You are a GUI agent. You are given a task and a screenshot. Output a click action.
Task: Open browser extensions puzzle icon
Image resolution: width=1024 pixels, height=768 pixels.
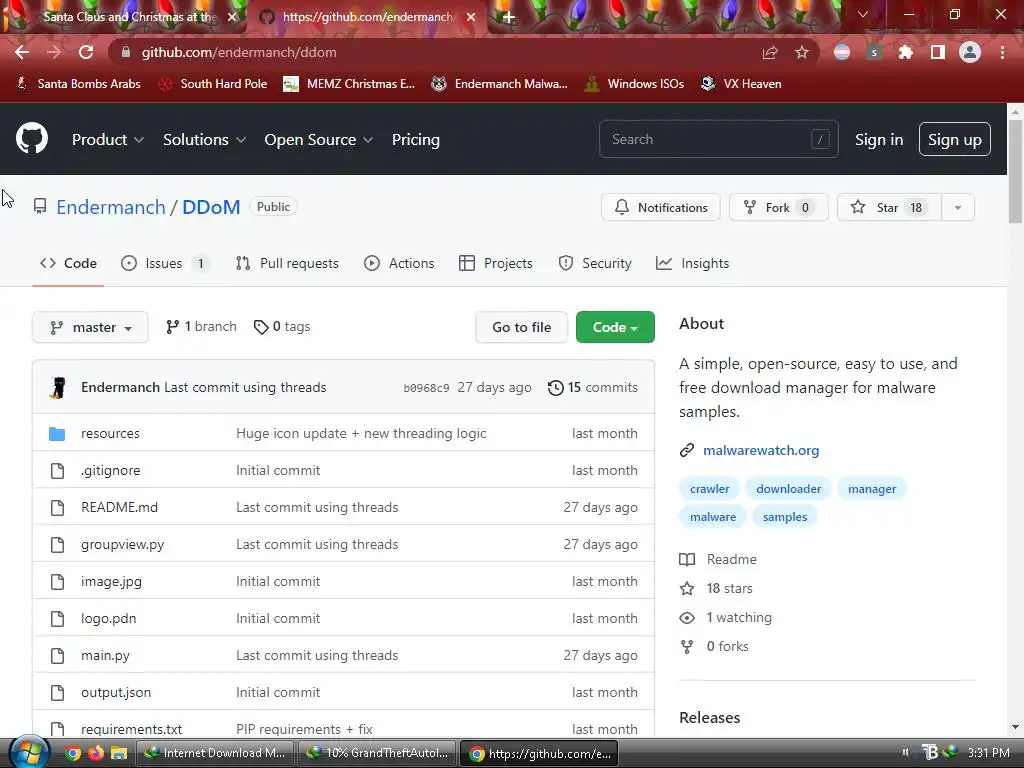pyautogui.click(x=906, y=52)
